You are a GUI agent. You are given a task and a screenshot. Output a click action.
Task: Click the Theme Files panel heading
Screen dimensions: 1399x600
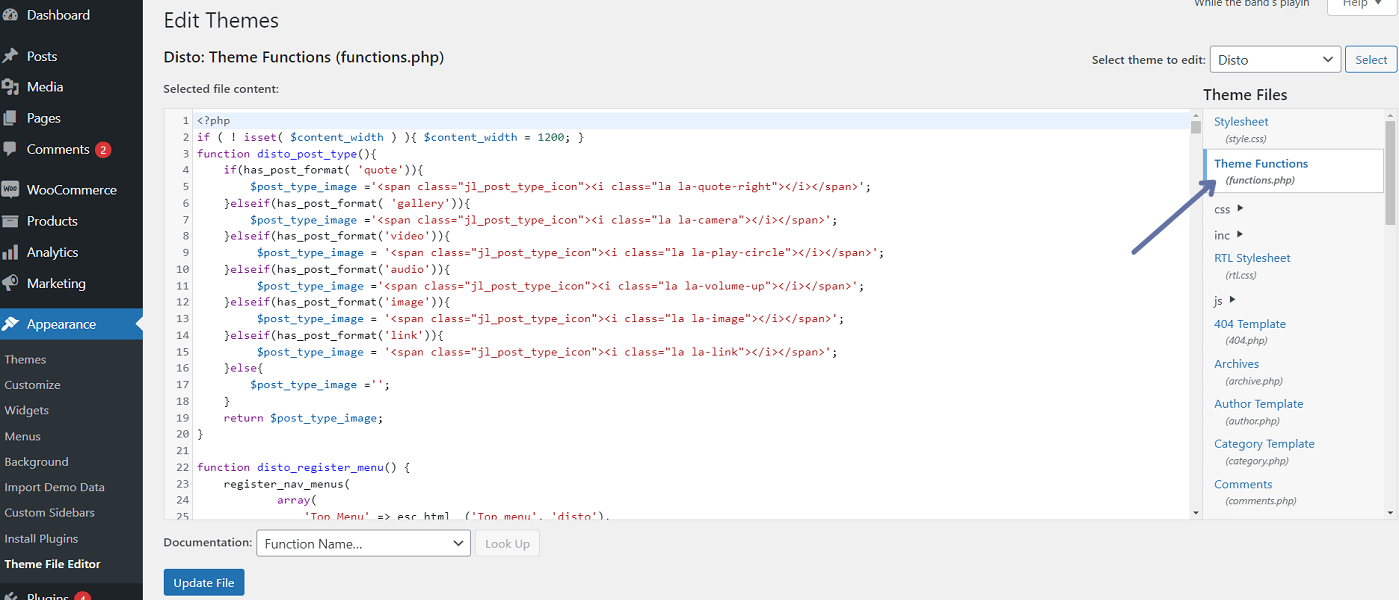pos(1245,95)
